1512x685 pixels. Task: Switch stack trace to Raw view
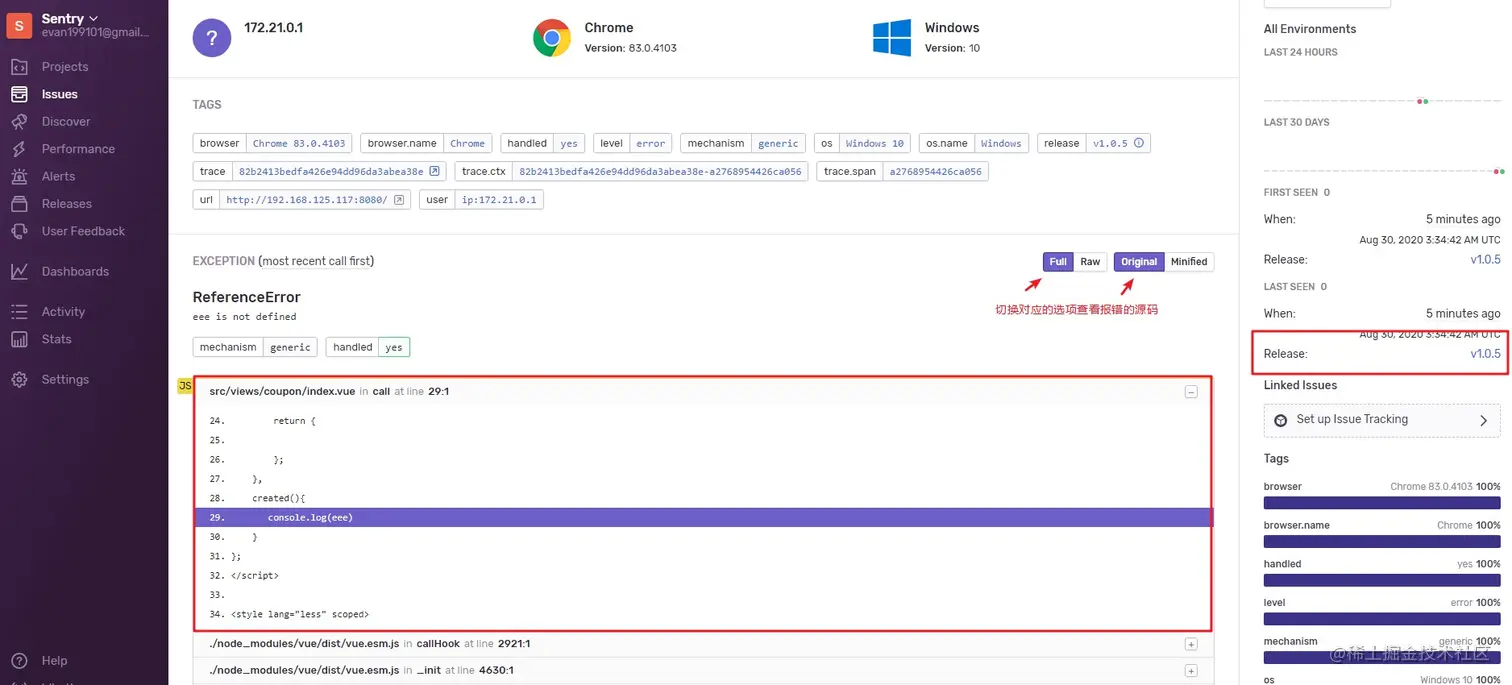[x=1090, y=262]
